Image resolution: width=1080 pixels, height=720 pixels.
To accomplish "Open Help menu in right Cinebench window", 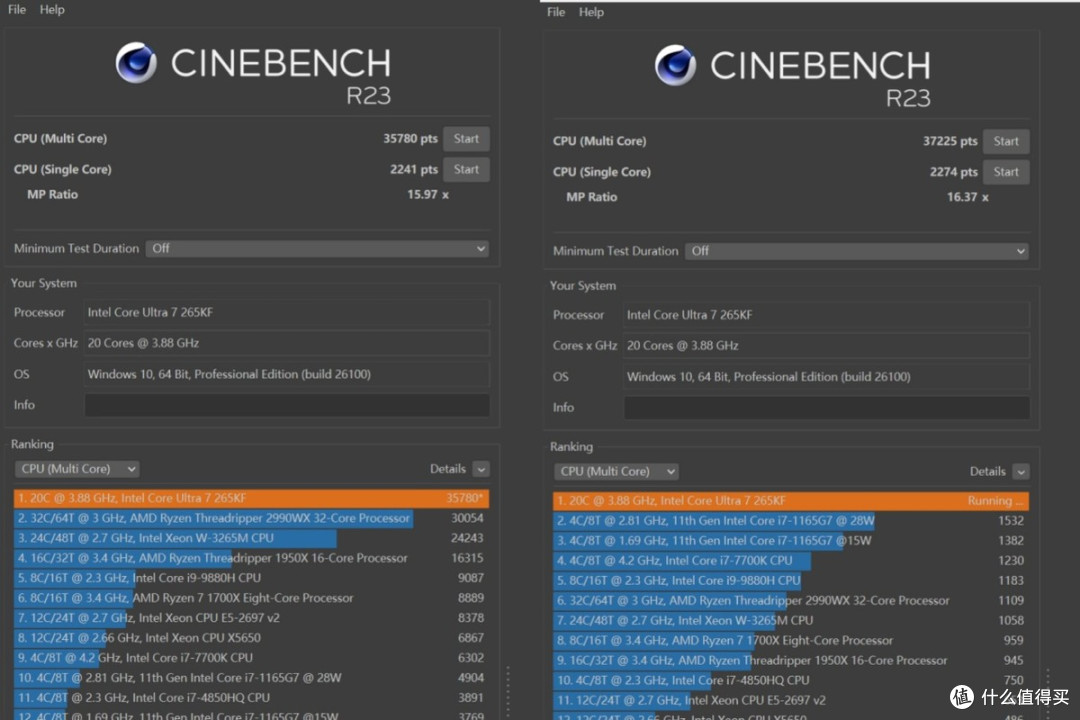I will coord(591,12).
